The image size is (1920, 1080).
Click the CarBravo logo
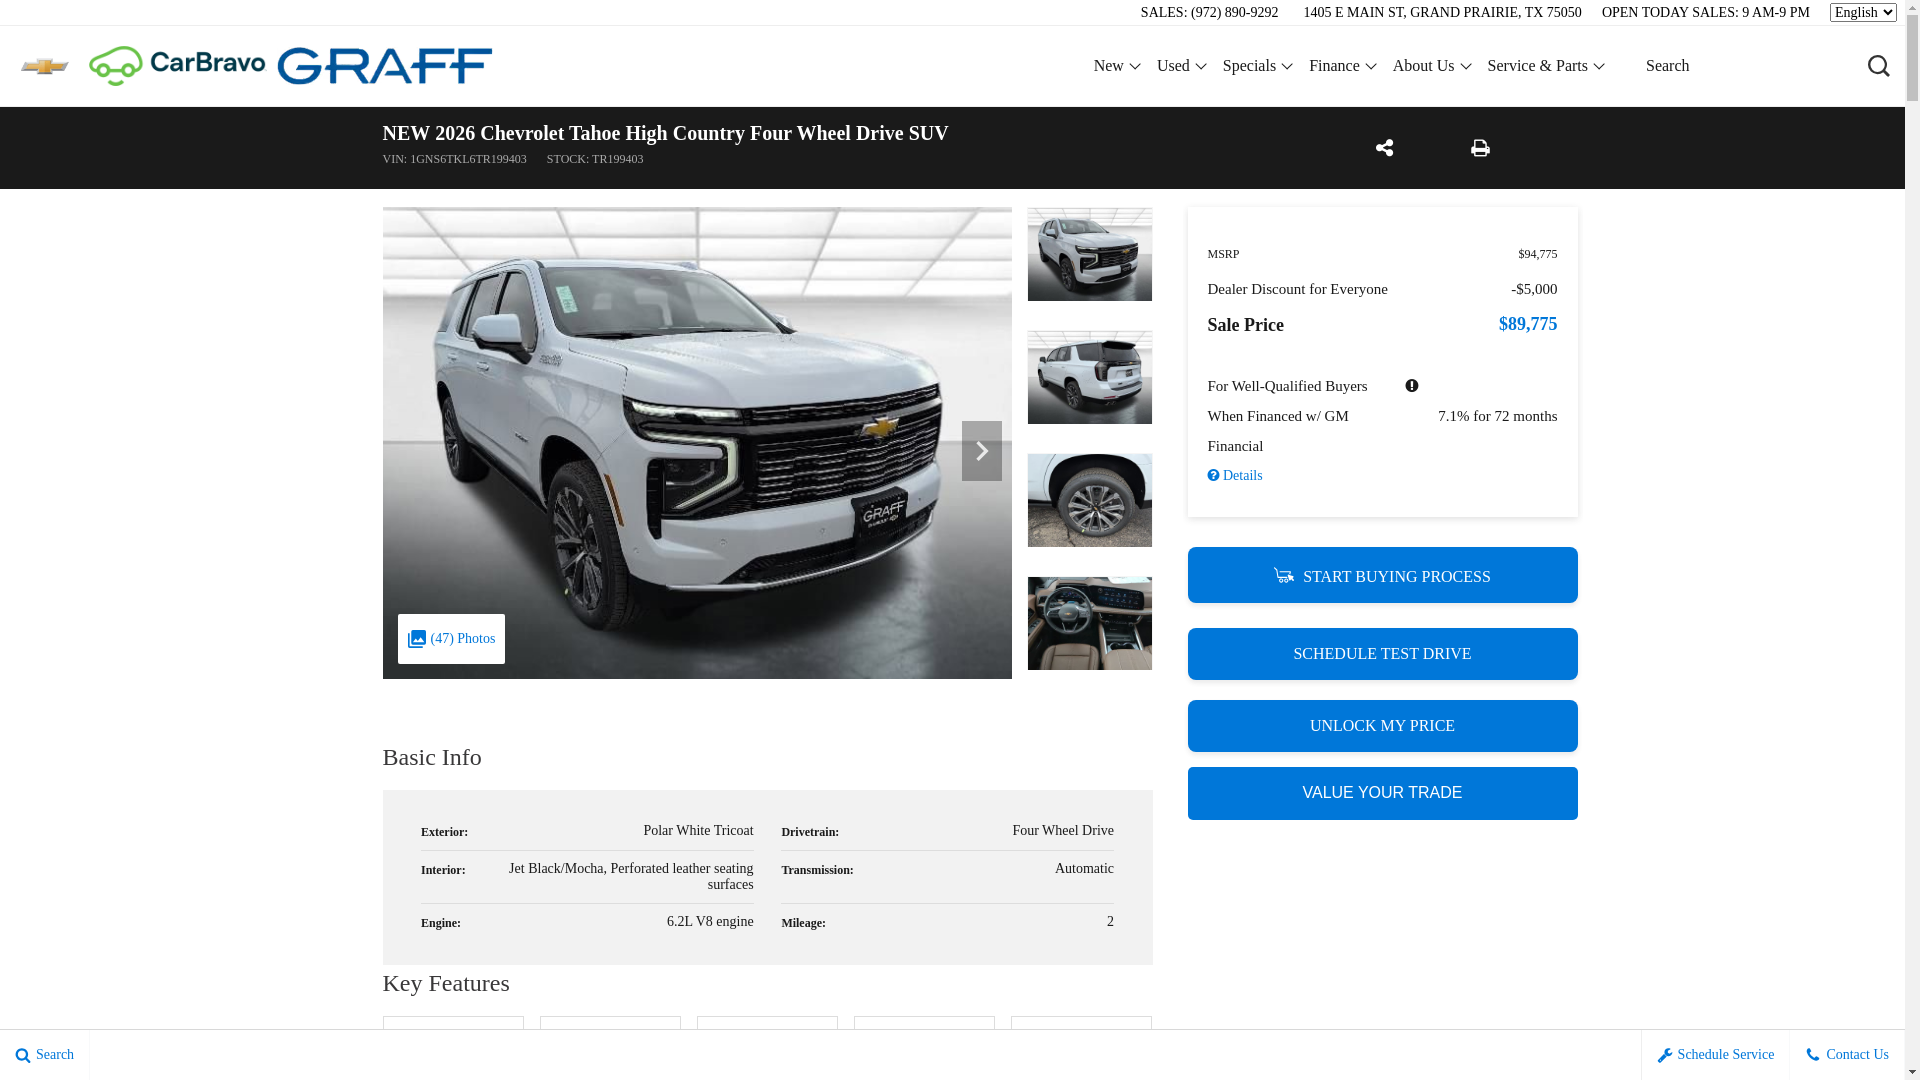pos(177,66)
